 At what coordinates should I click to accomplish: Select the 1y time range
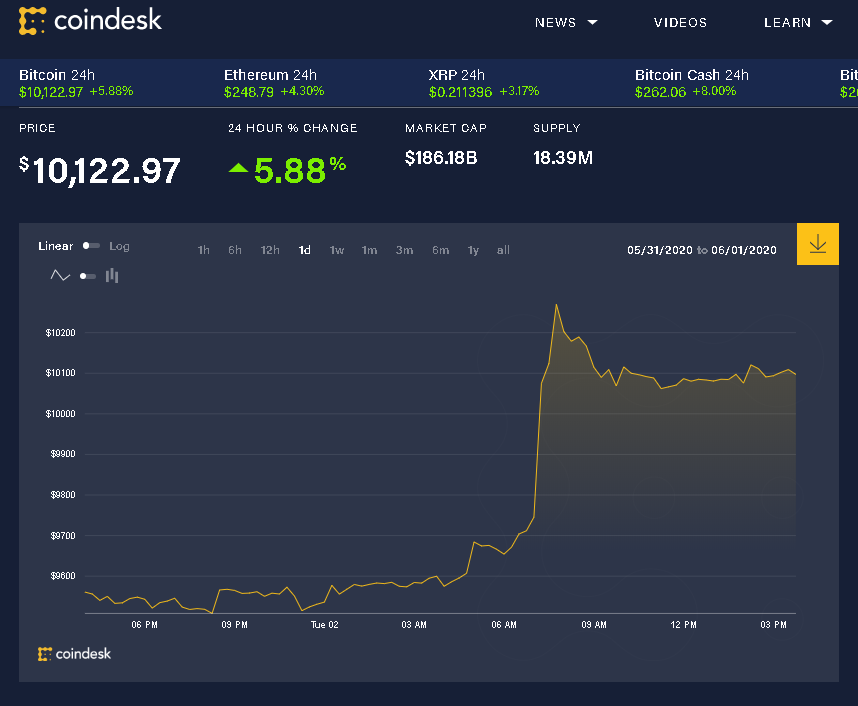pyautogui.click(x=473, y=250)
